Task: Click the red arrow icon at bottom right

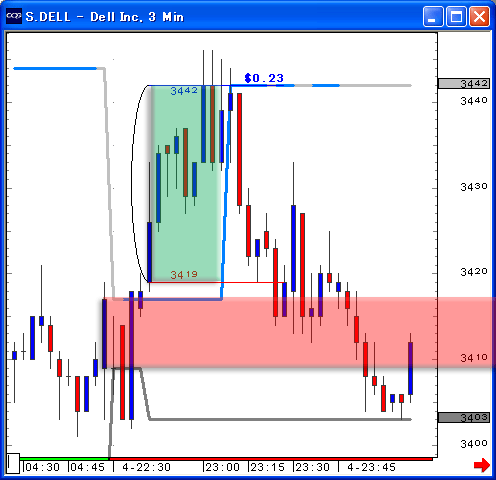Action: point(482,465)
